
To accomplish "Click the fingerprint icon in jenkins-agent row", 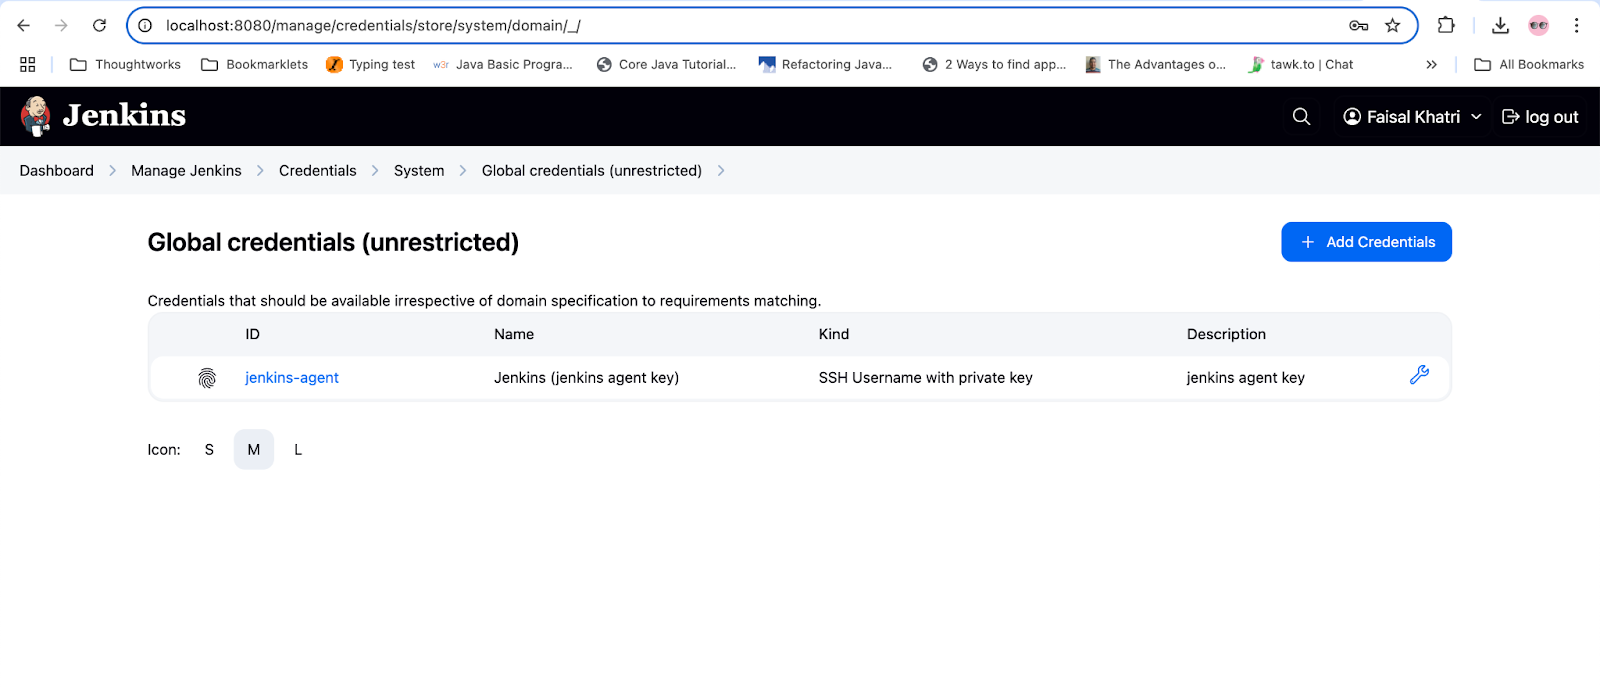I will coord(207,378).
